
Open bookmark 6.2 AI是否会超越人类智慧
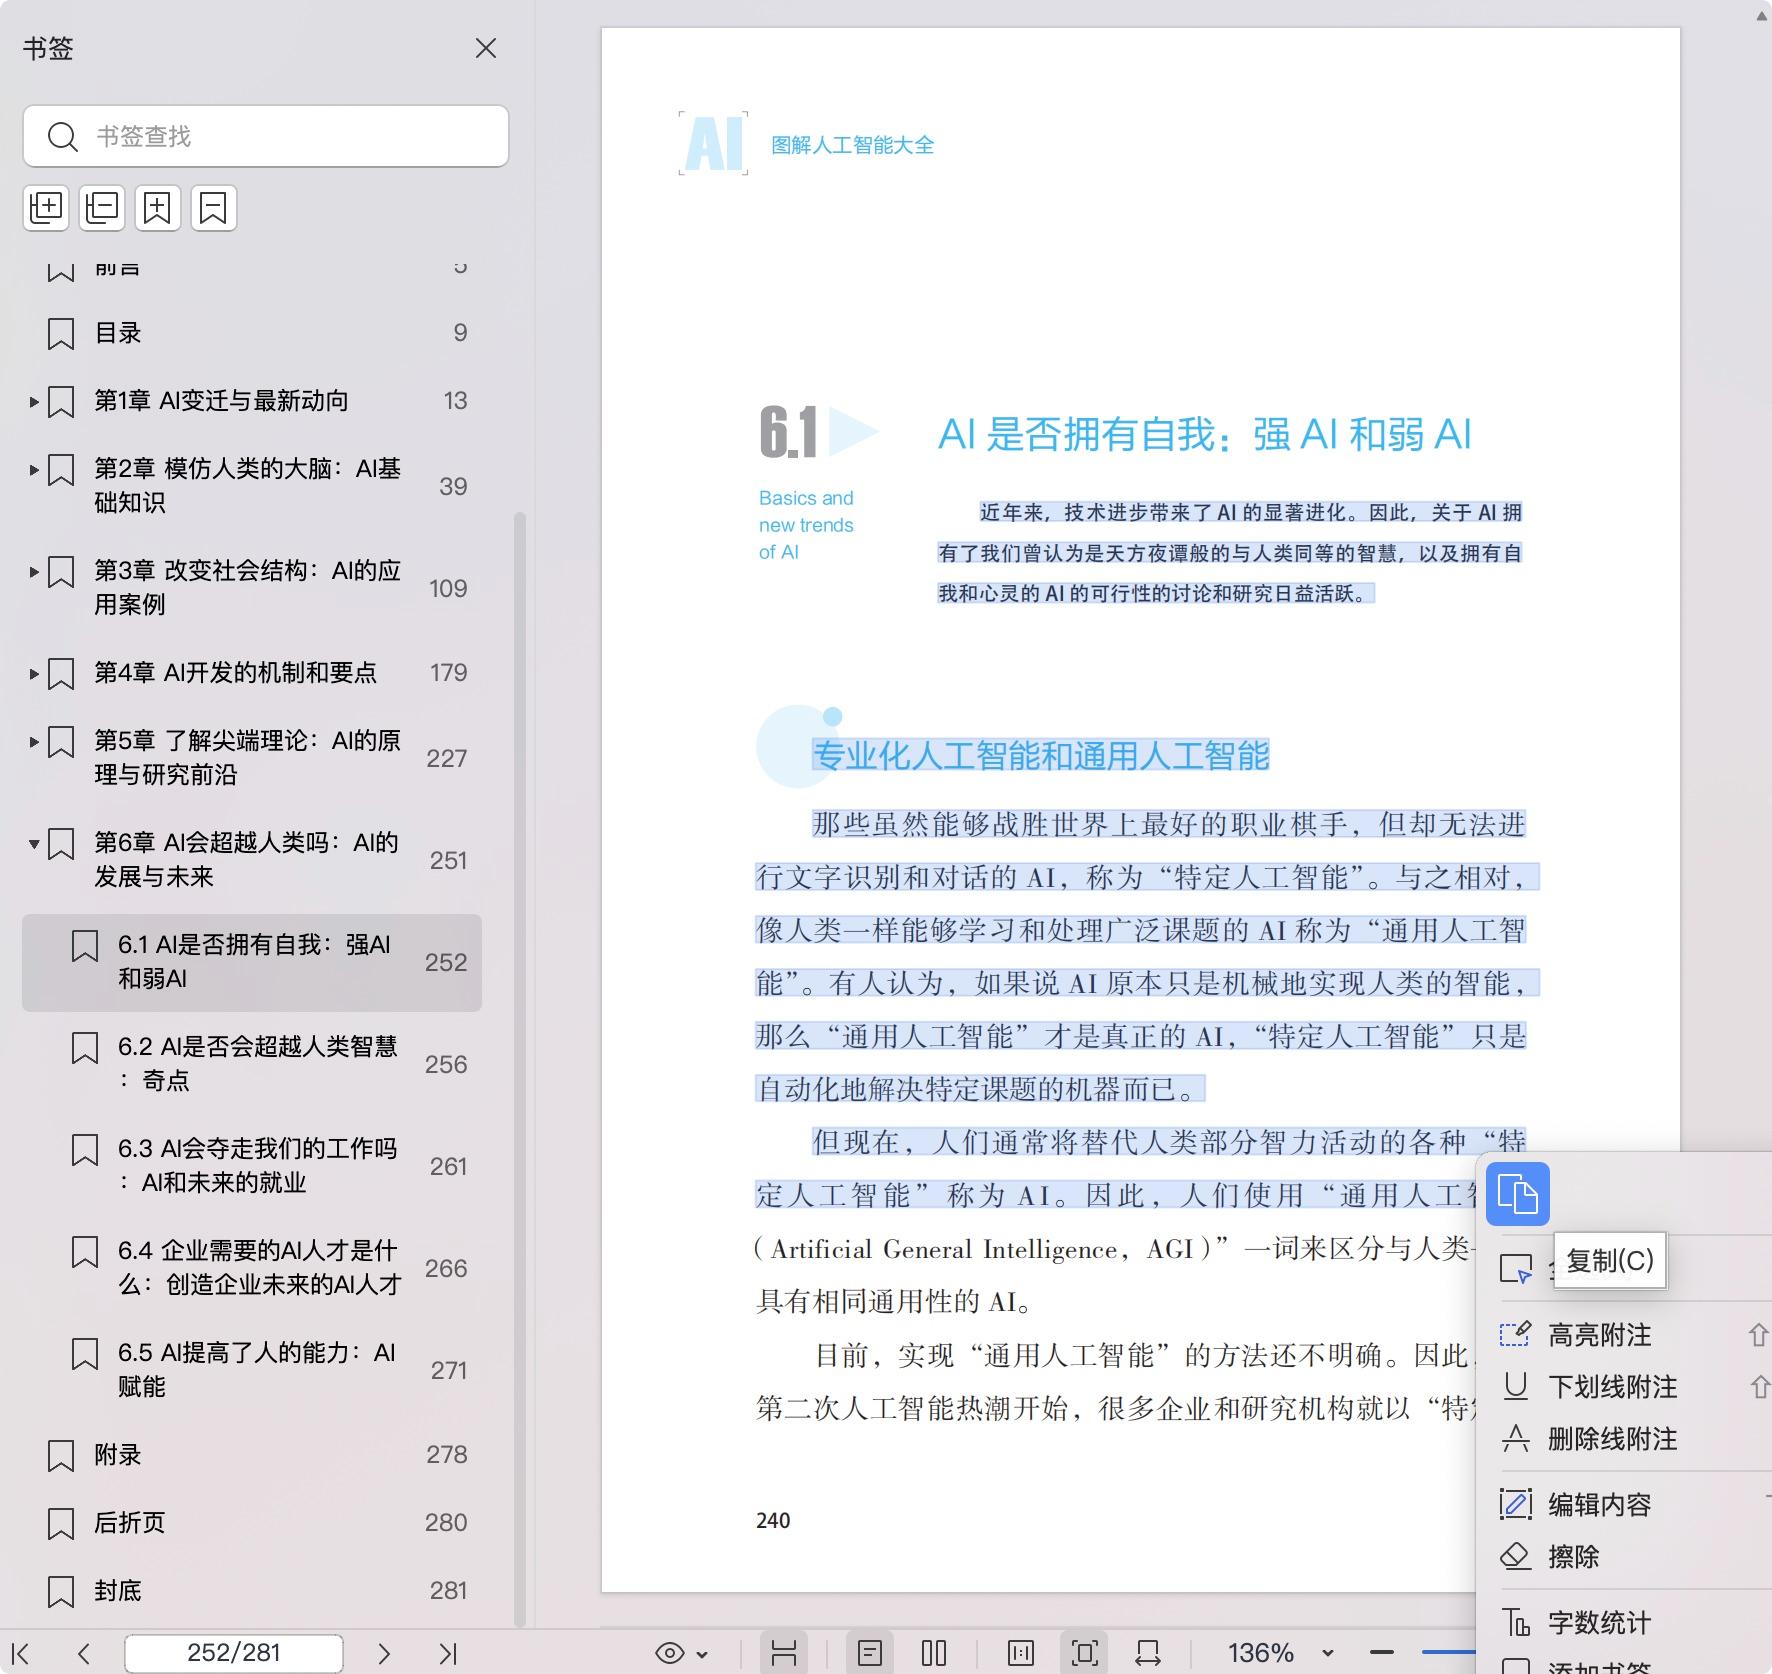[257, 1063]
